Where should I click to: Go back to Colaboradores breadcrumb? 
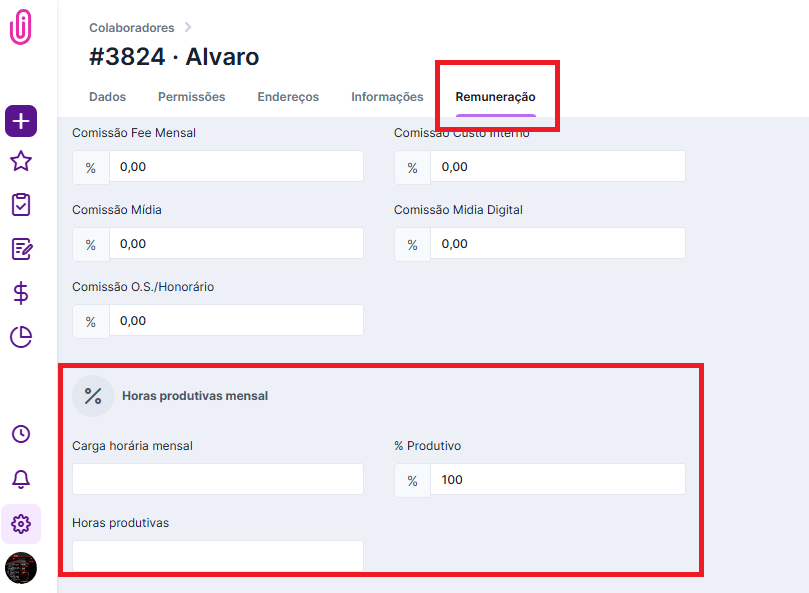point(131,28)
